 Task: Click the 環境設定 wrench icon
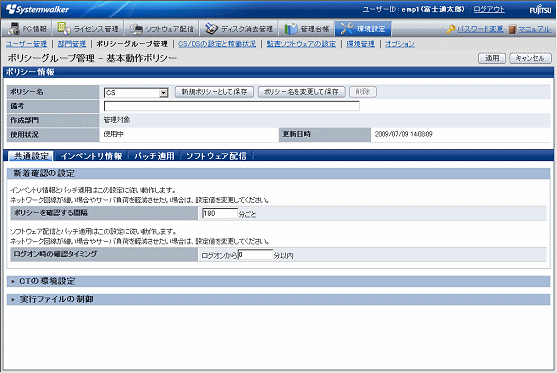(346, 28)
